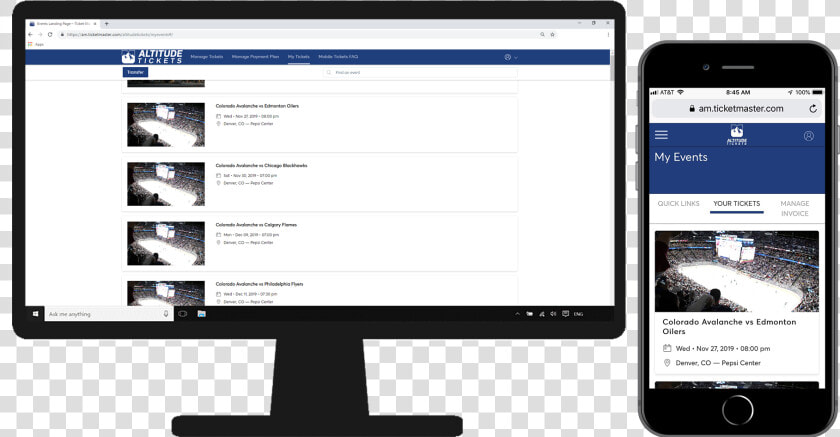
Task: Select the YOUR TICKETS tab on phone
Action: tap(737, 204)
